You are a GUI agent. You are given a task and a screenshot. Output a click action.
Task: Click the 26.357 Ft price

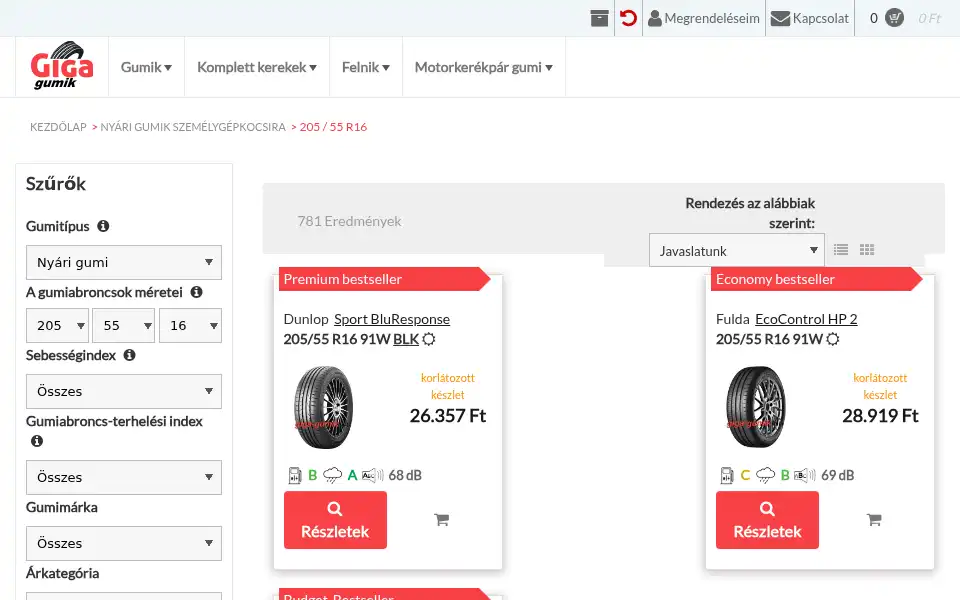pyautogui.click(x=448, y=416)
